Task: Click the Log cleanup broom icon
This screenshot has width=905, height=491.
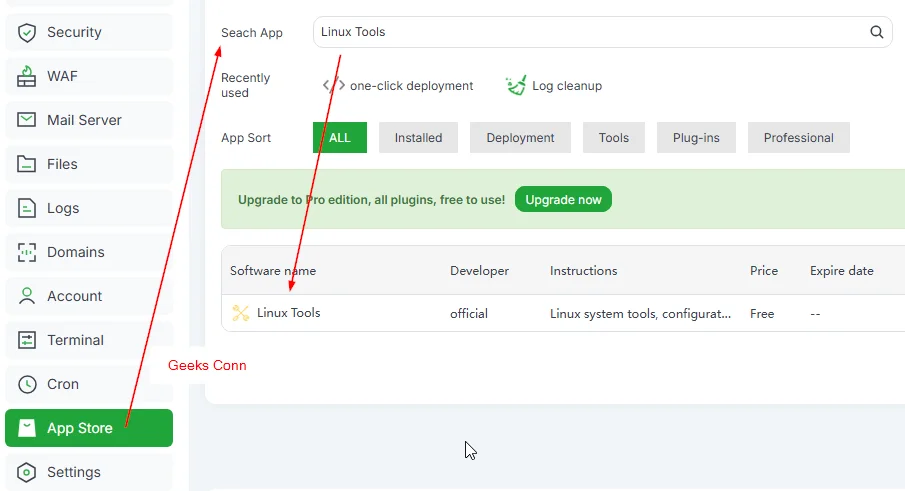Action: (515, 85)
